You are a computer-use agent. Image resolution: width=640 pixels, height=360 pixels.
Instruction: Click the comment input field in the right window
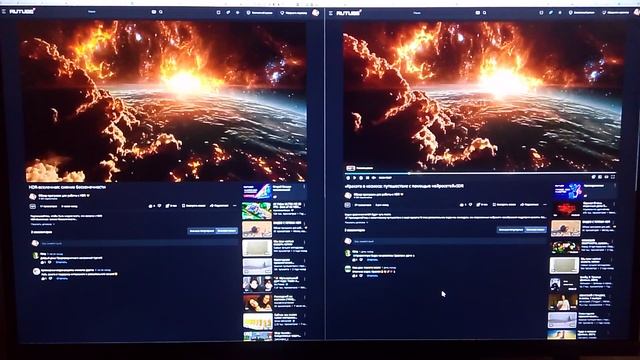tap(449, 242)
